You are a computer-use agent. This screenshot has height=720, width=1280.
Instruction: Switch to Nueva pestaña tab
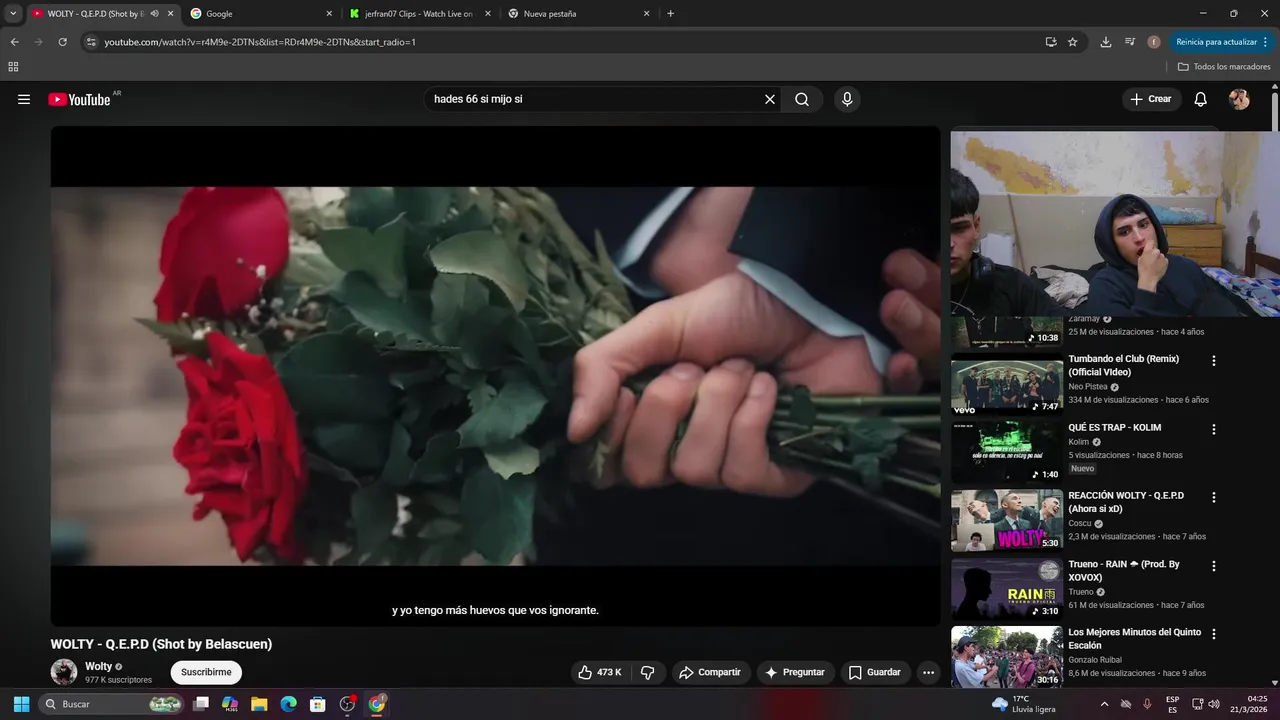579,14
